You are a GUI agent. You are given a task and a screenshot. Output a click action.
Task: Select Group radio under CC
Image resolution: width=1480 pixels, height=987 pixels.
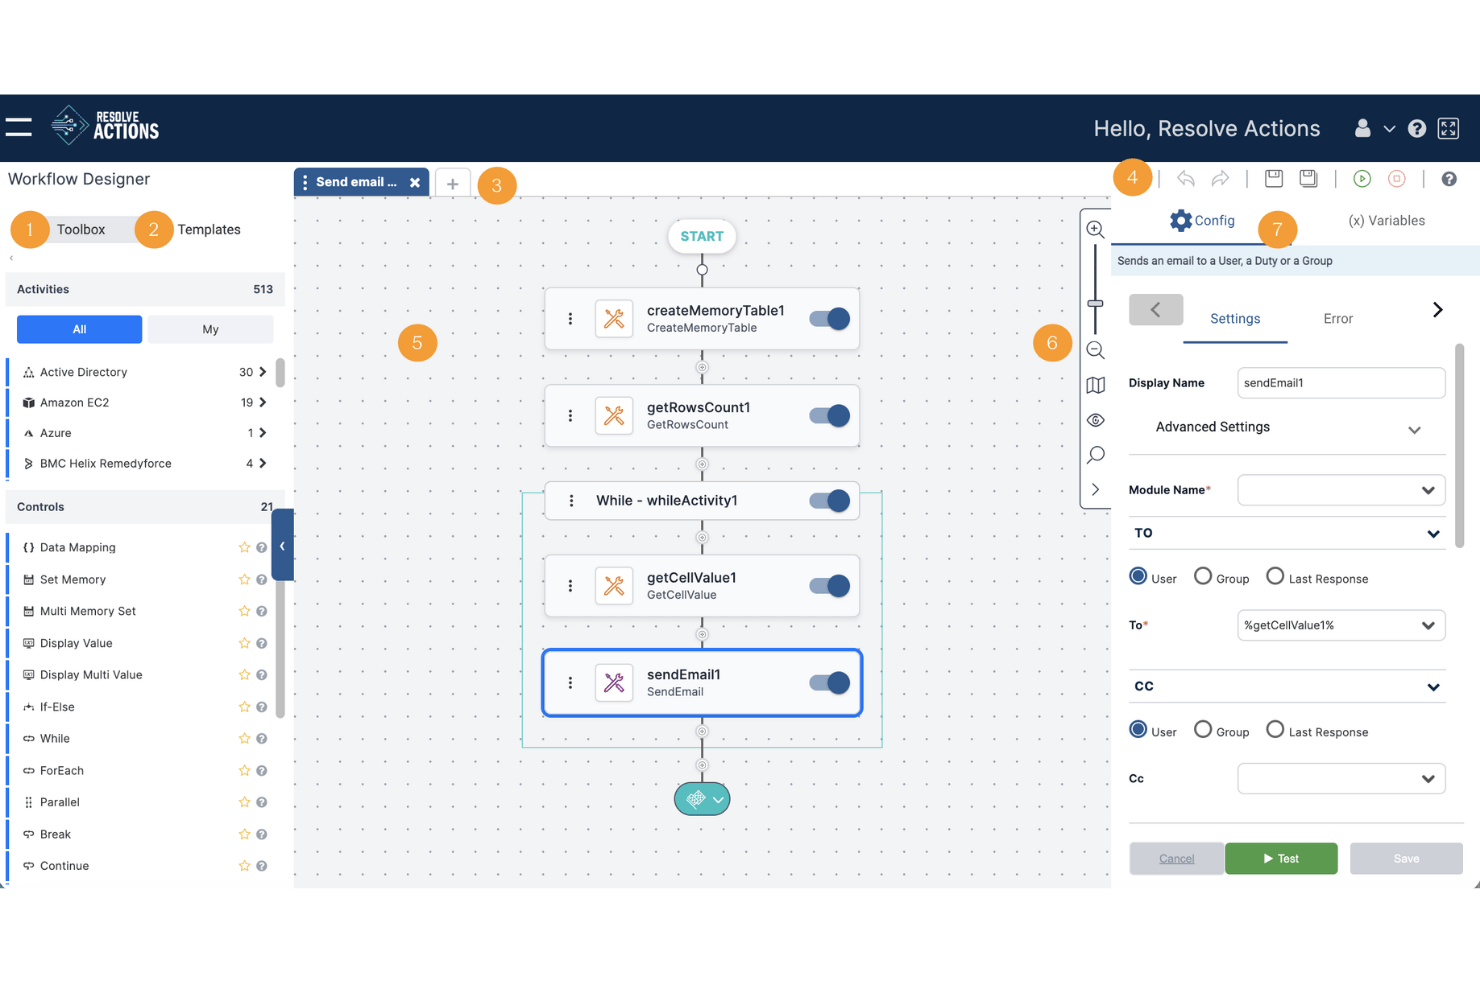click(1203, 729)
